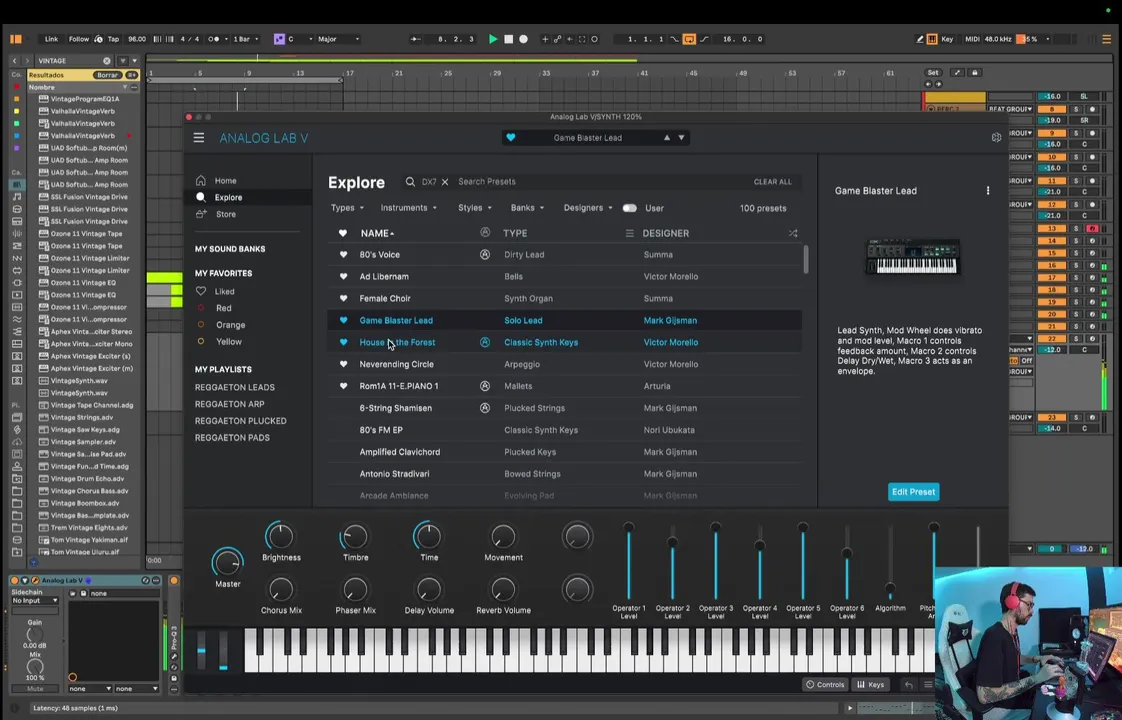Open the root note C dropdown
The width and height of the screenshot is (1122, 720).
300,39
